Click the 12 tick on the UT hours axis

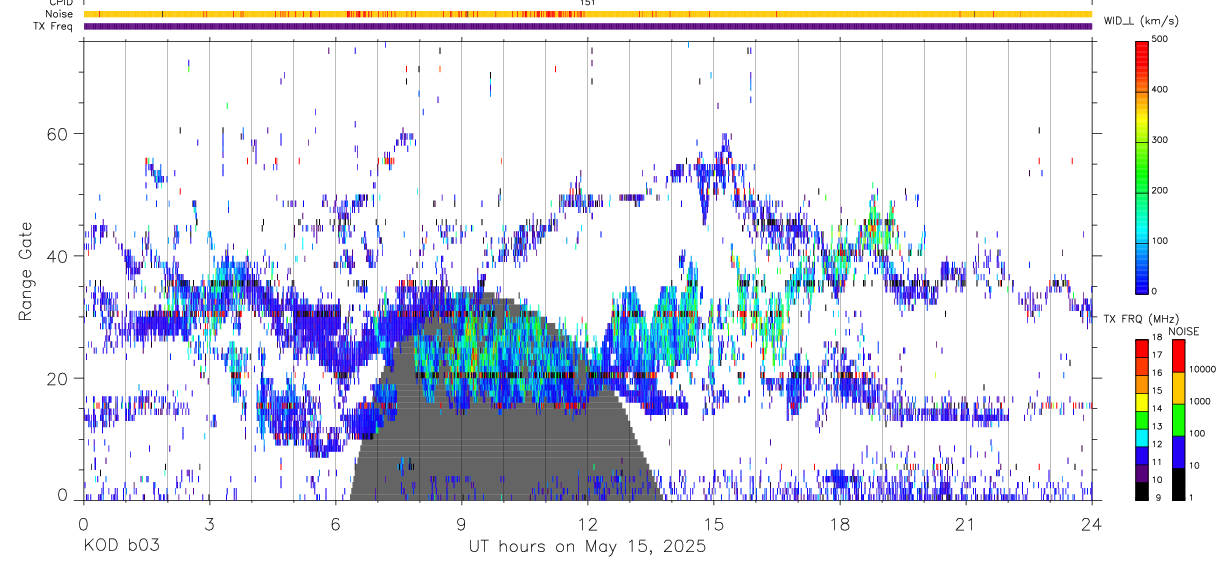coord(587,523)
